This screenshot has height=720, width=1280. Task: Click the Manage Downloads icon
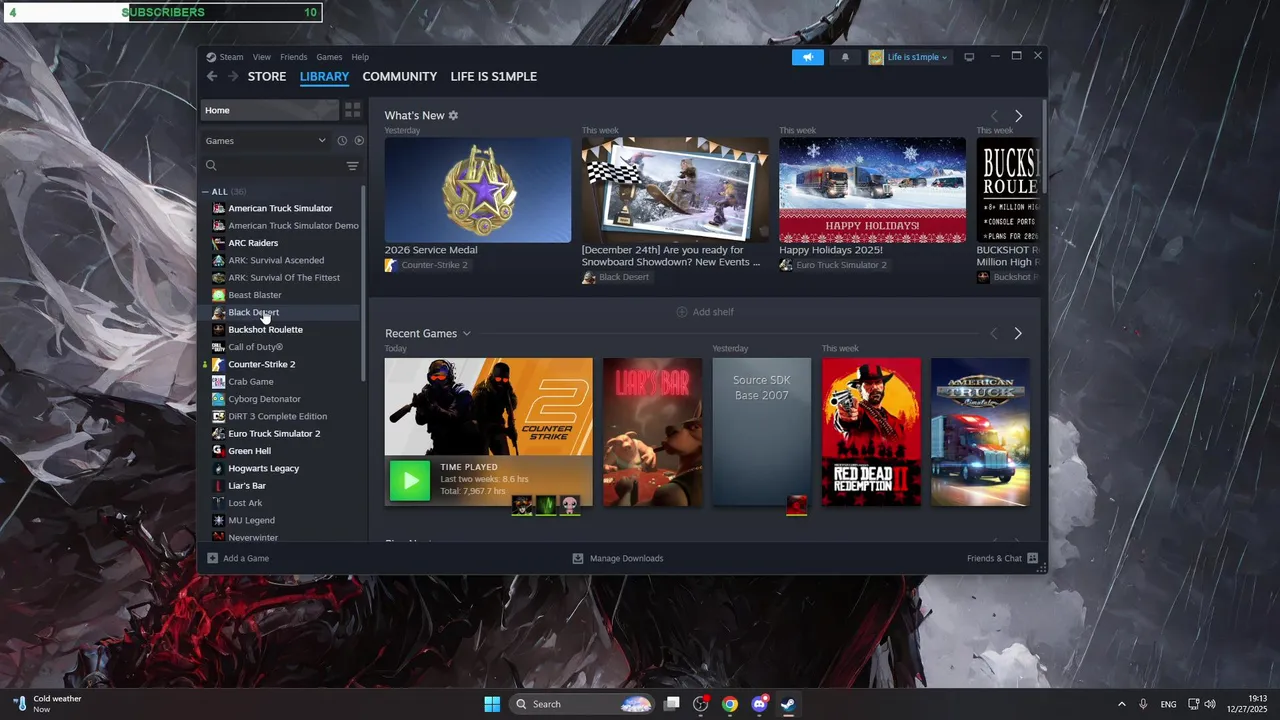[x=578, y=558]
